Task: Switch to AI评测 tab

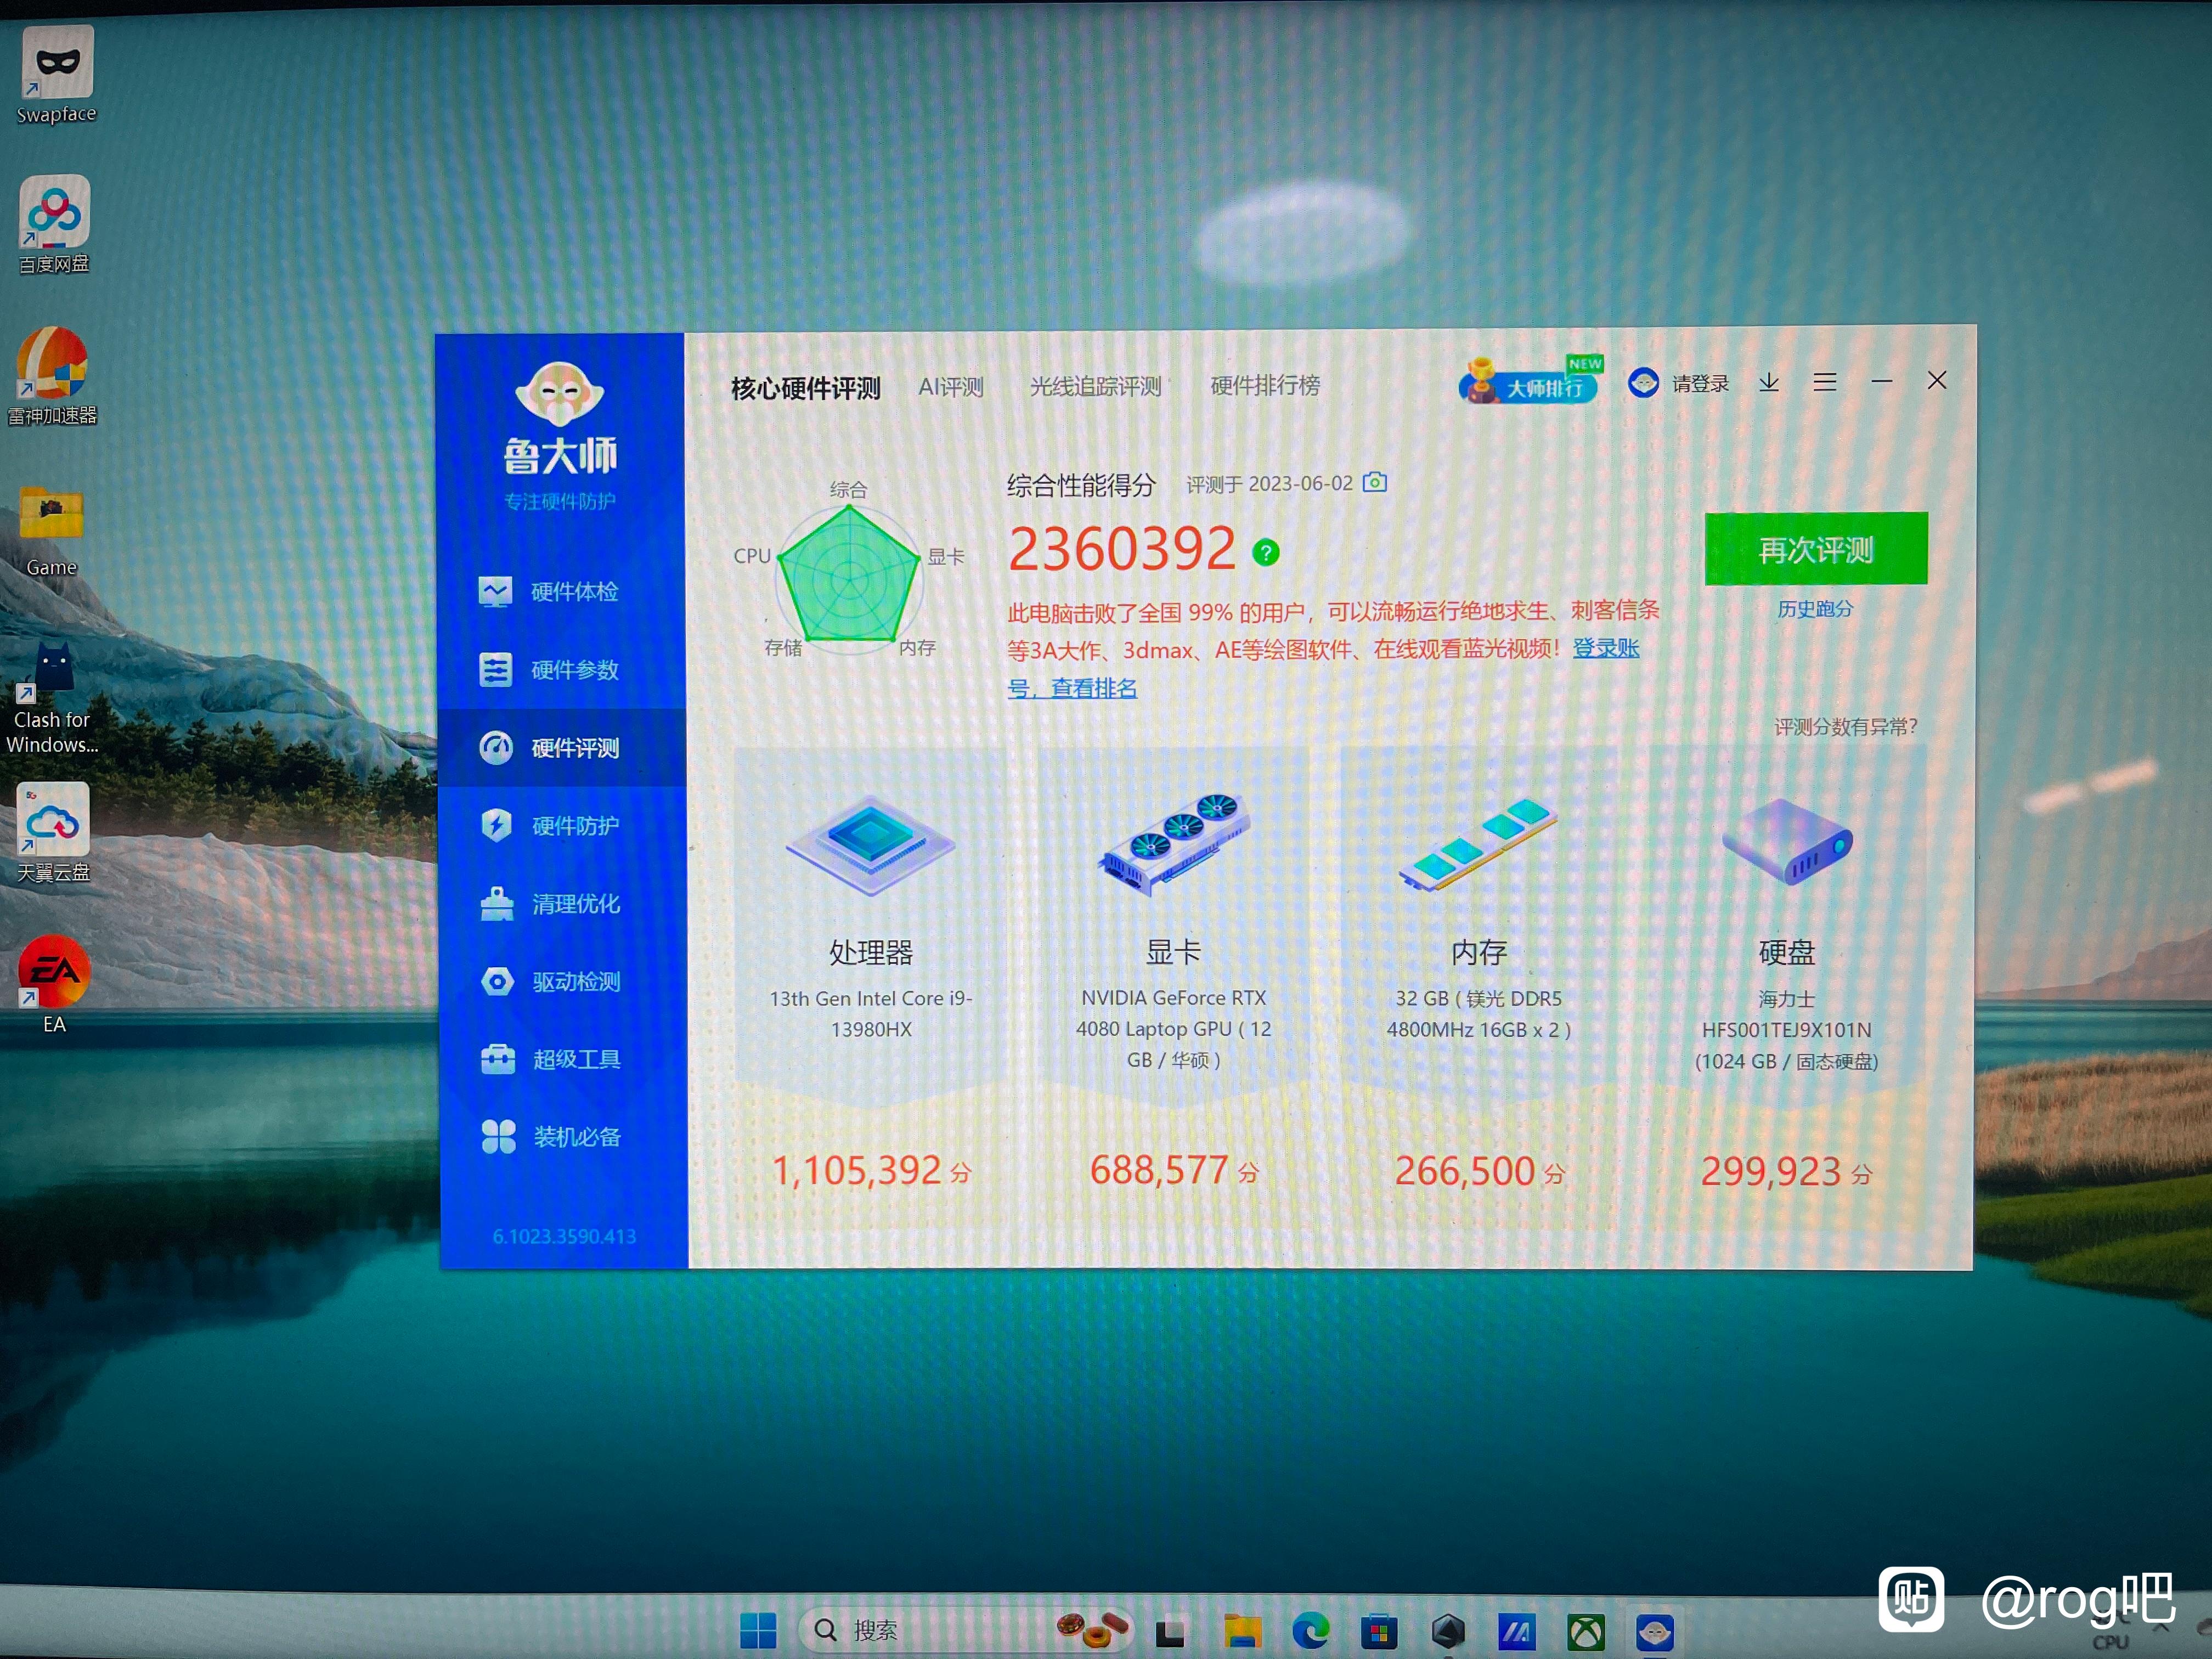Action: pos(951,387)
